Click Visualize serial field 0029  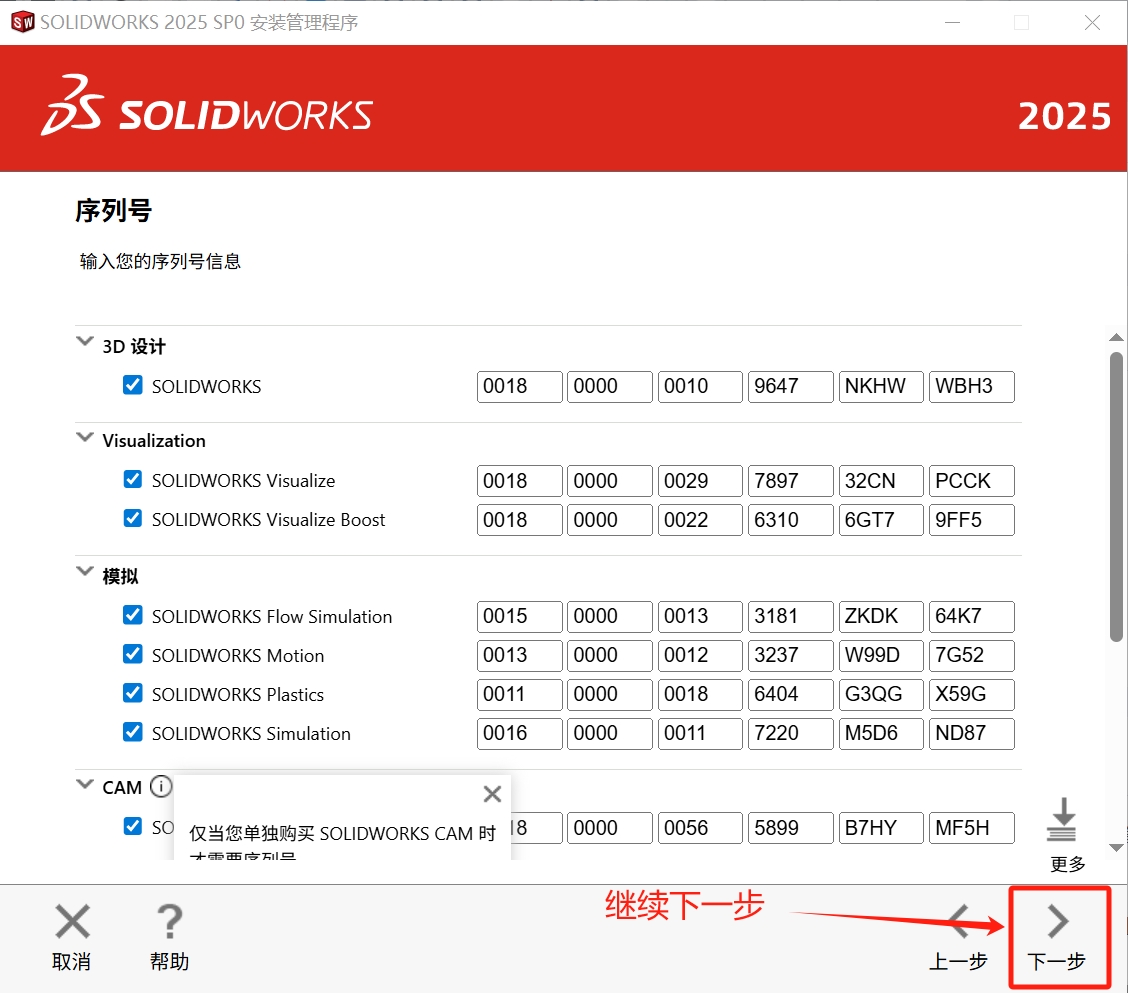[700, 481]
